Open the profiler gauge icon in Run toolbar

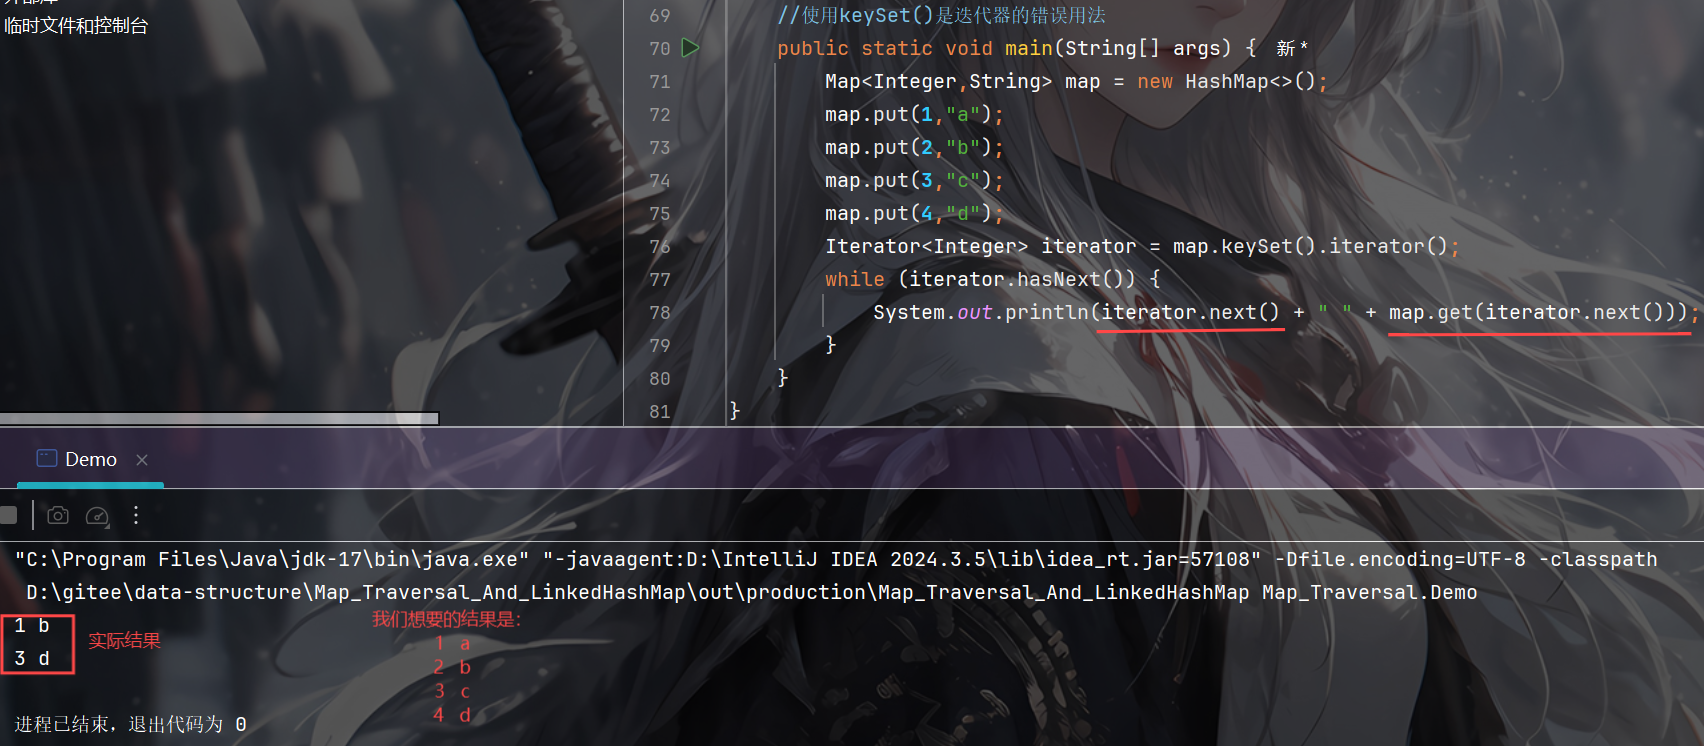97,515
